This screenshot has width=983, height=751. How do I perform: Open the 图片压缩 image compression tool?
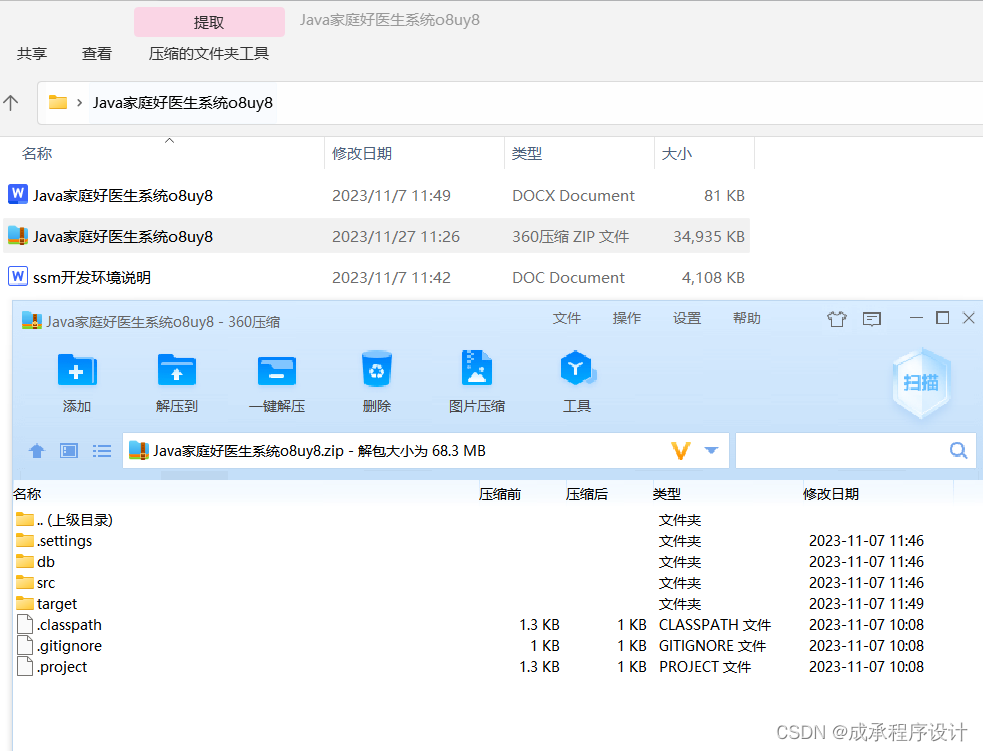point(476,368)
